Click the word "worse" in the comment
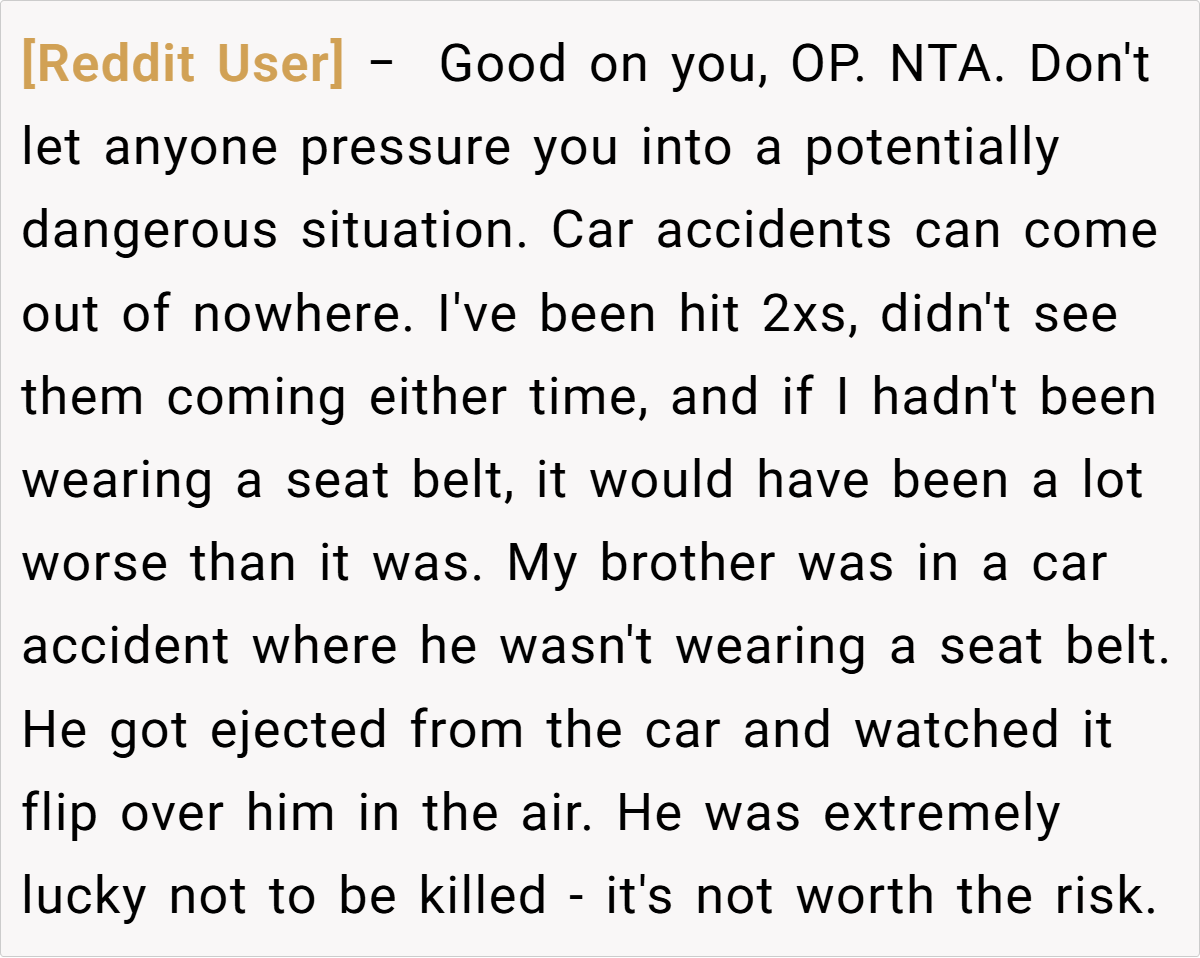Screen dimensions: 1200x958 [x=94, y=564]
